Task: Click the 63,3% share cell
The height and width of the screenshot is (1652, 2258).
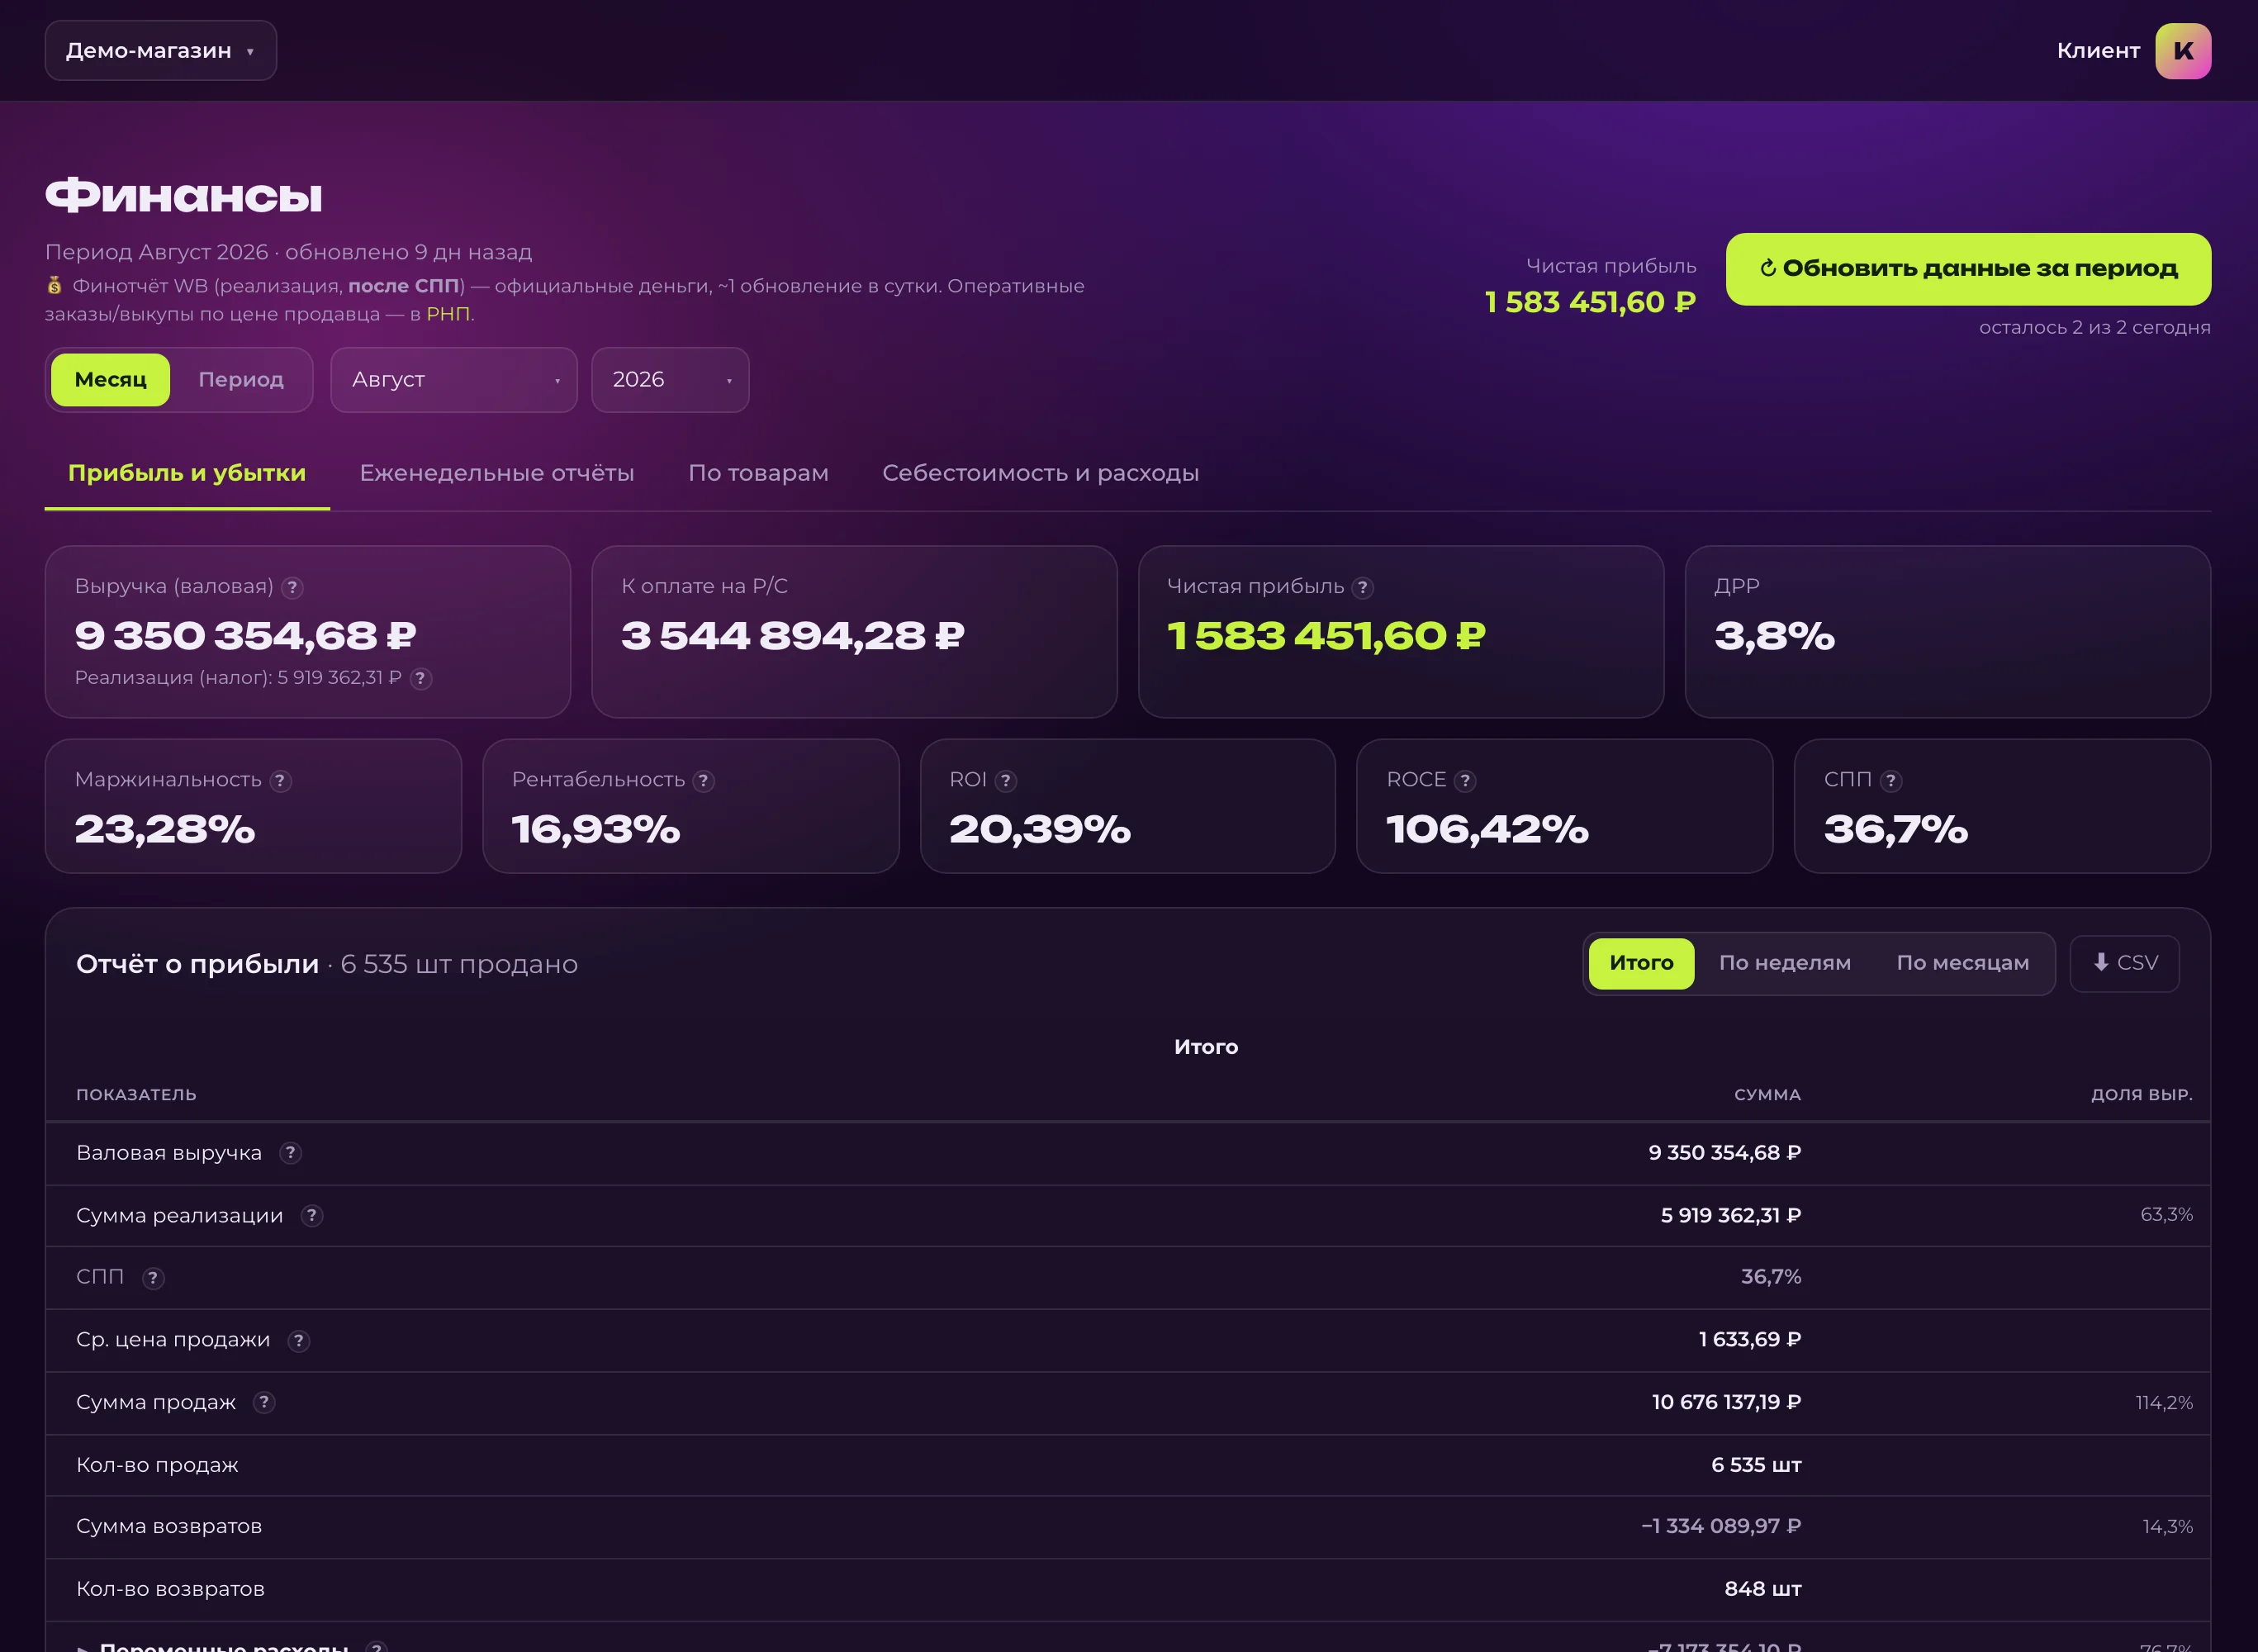Action: [2166, 1215]
